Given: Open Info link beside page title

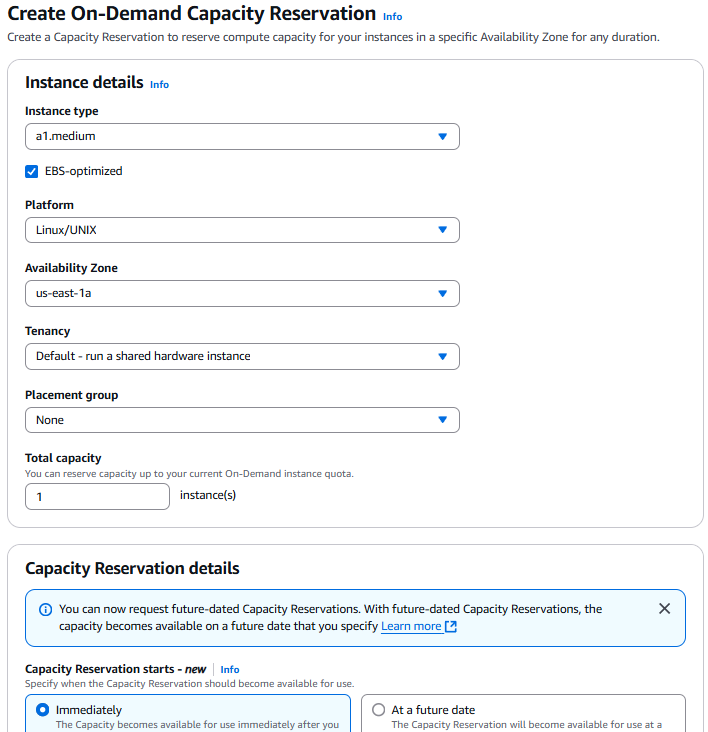Looking at the screenshot, I should (392, 17).
